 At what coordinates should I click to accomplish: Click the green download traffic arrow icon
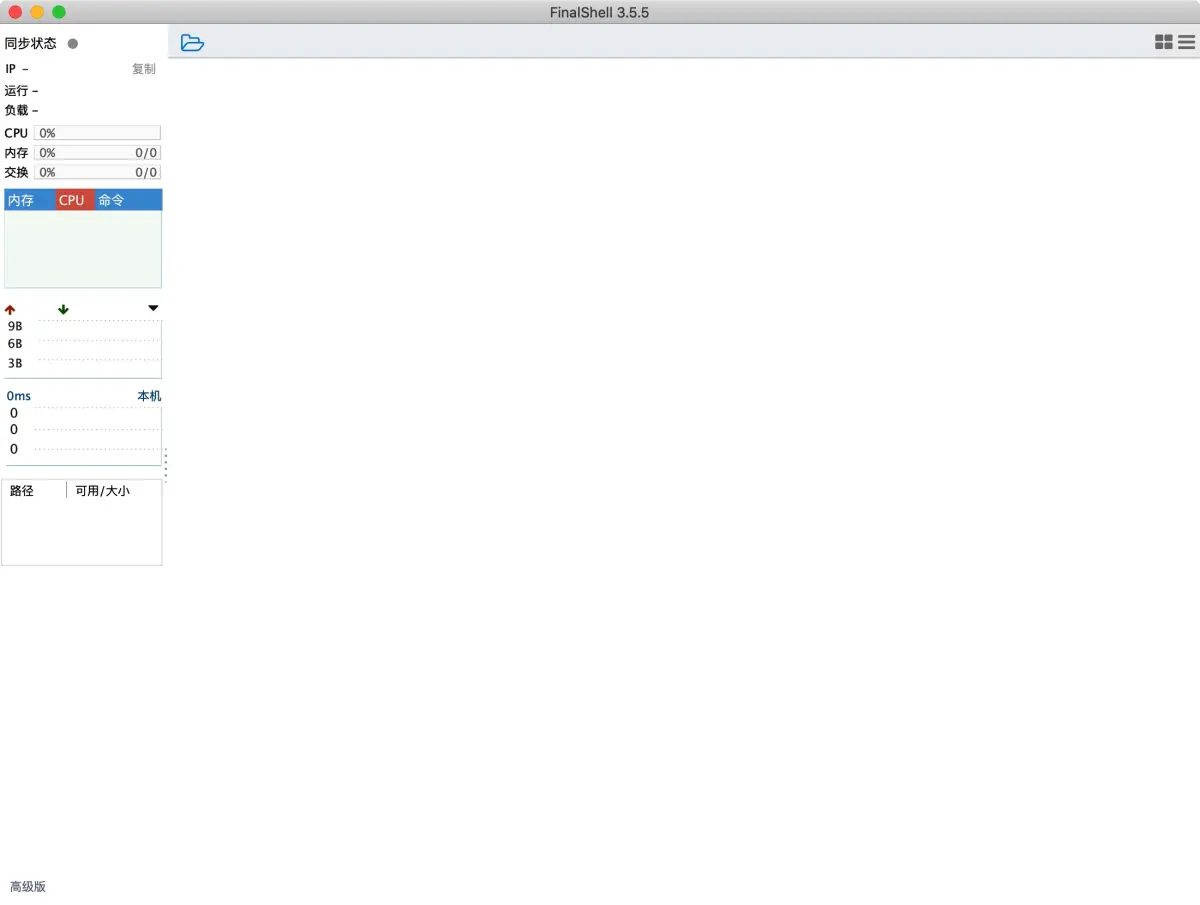(x=62, y=309)
